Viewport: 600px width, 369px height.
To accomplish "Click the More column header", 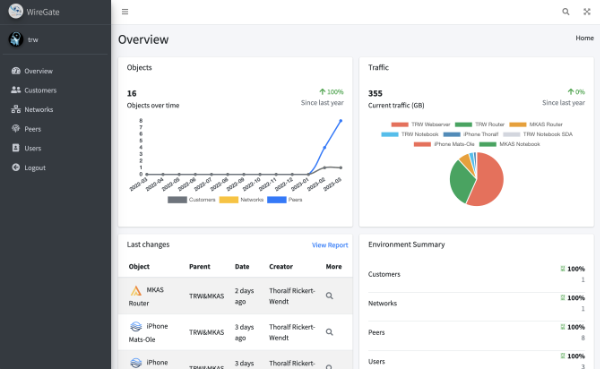I will (x=334, y=266).
